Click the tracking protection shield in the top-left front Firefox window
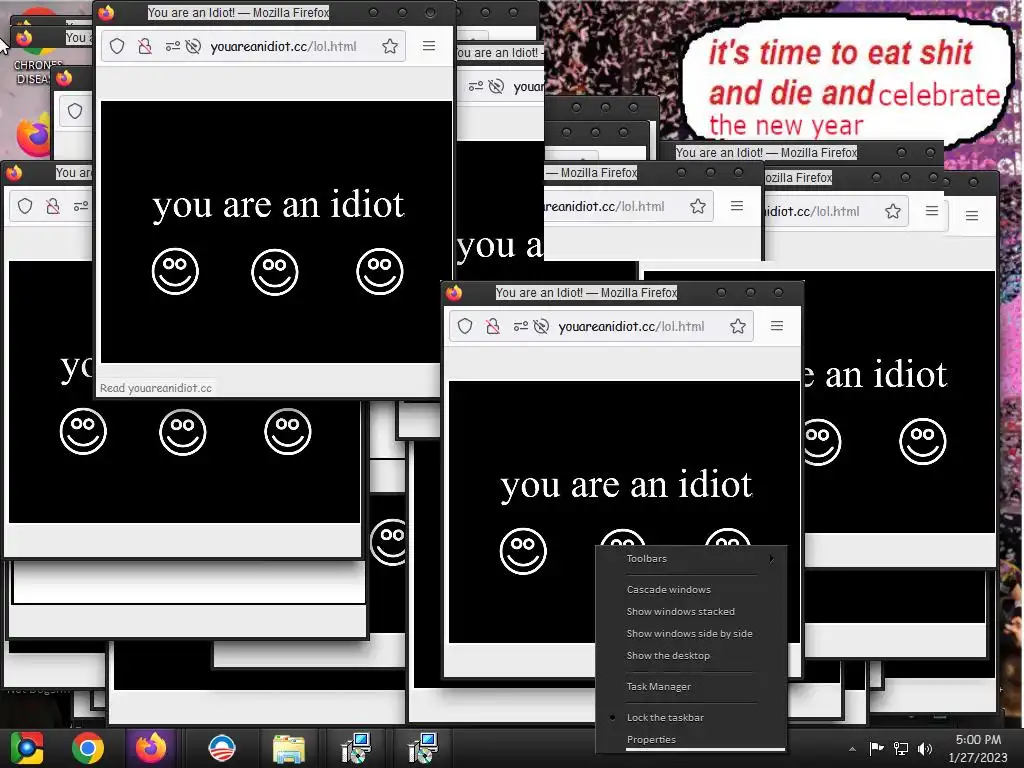The width and height of the screenshot is (1024, 768). (x=117, y=46)
